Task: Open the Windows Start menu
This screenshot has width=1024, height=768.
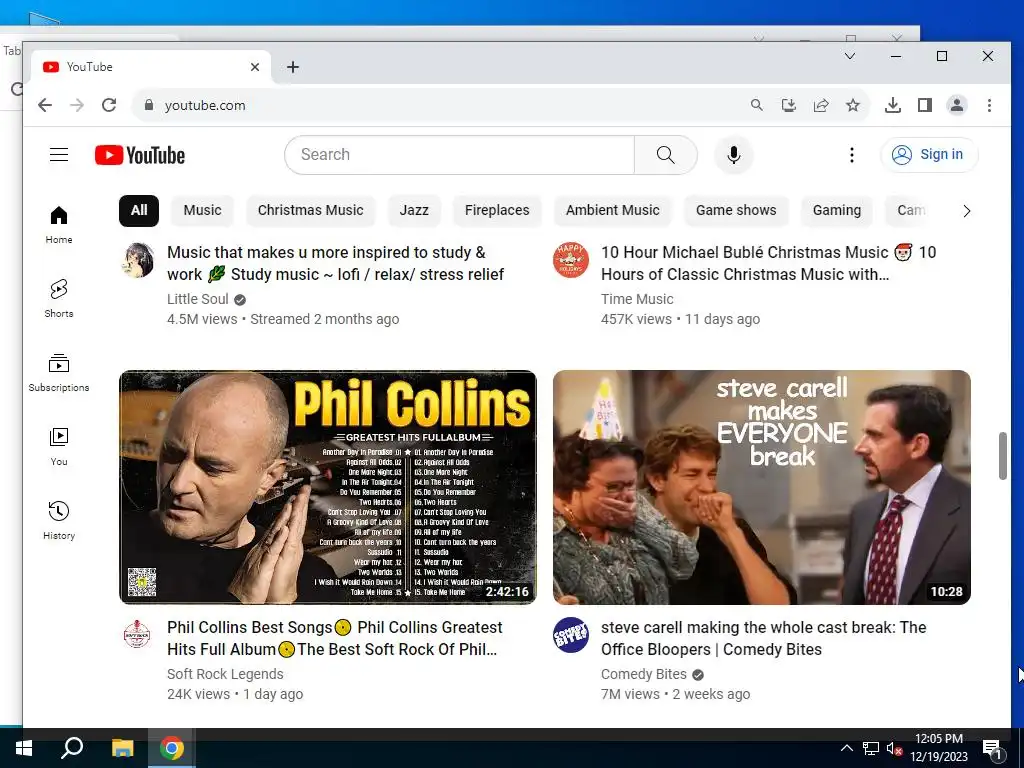Action: pos(24,748)
